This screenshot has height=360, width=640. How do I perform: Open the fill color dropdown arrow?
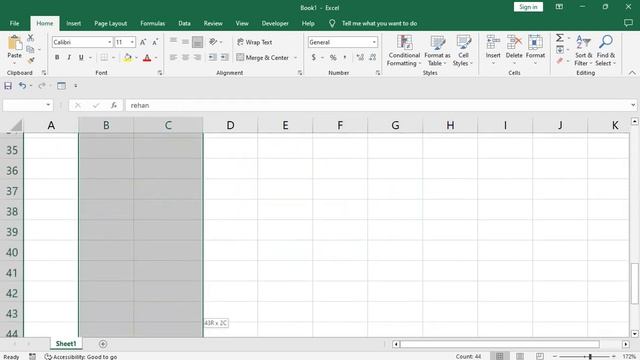(136, 58)
